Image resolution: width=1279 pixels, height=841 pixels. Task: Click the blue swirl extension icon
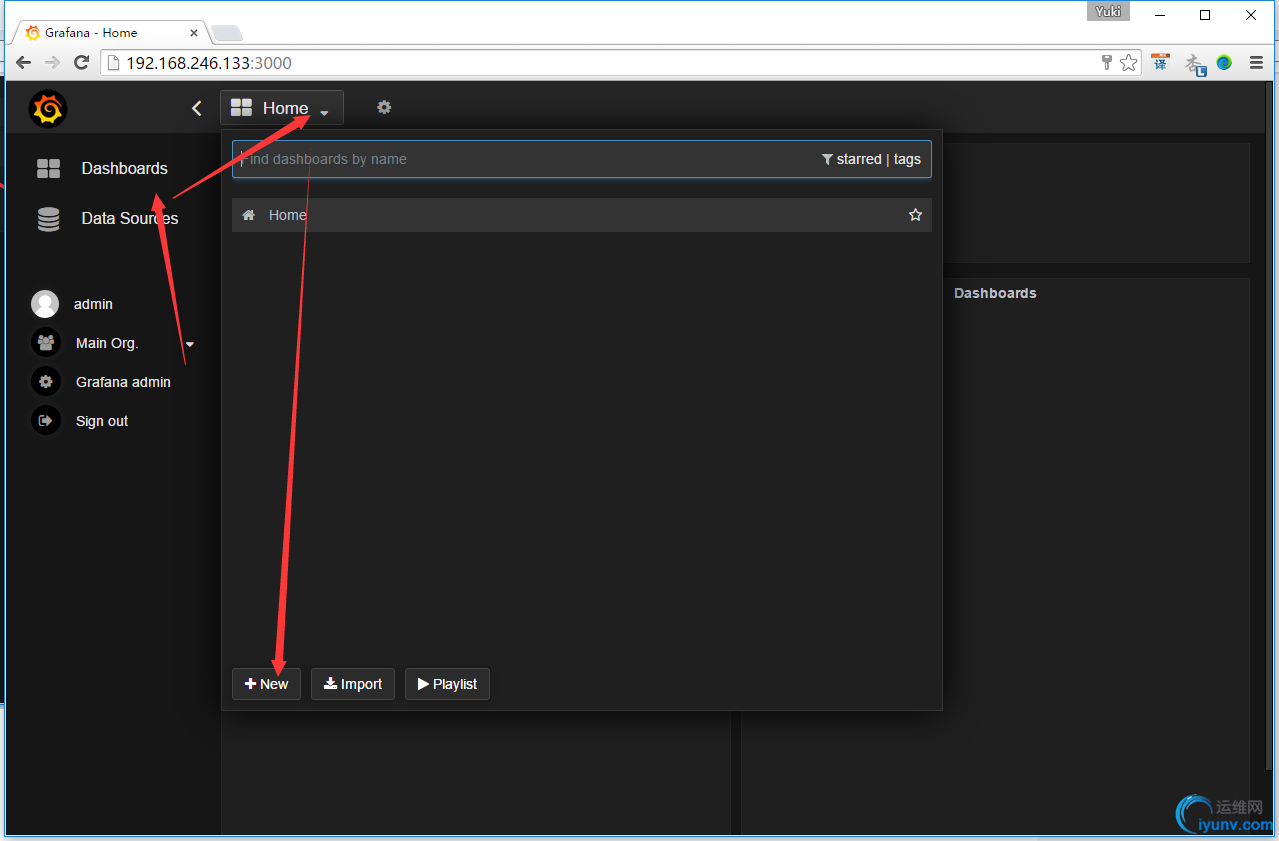tap(1224, 63)
